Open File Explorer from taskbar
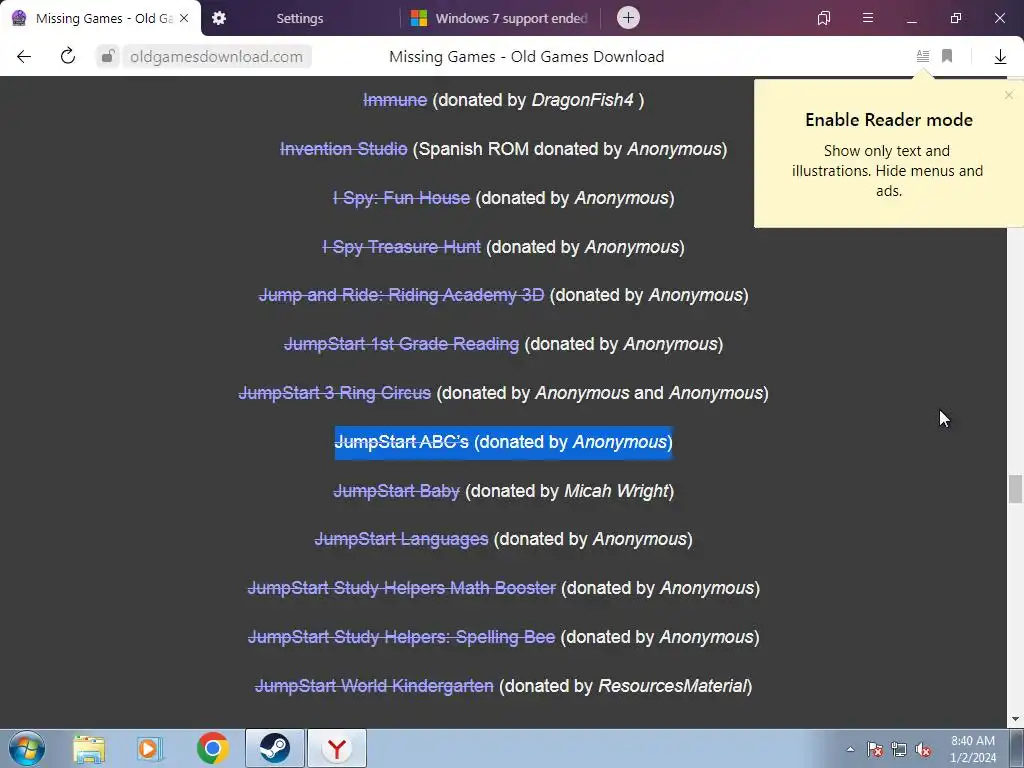Screen dimensions: 1024x768 (89, 748)
